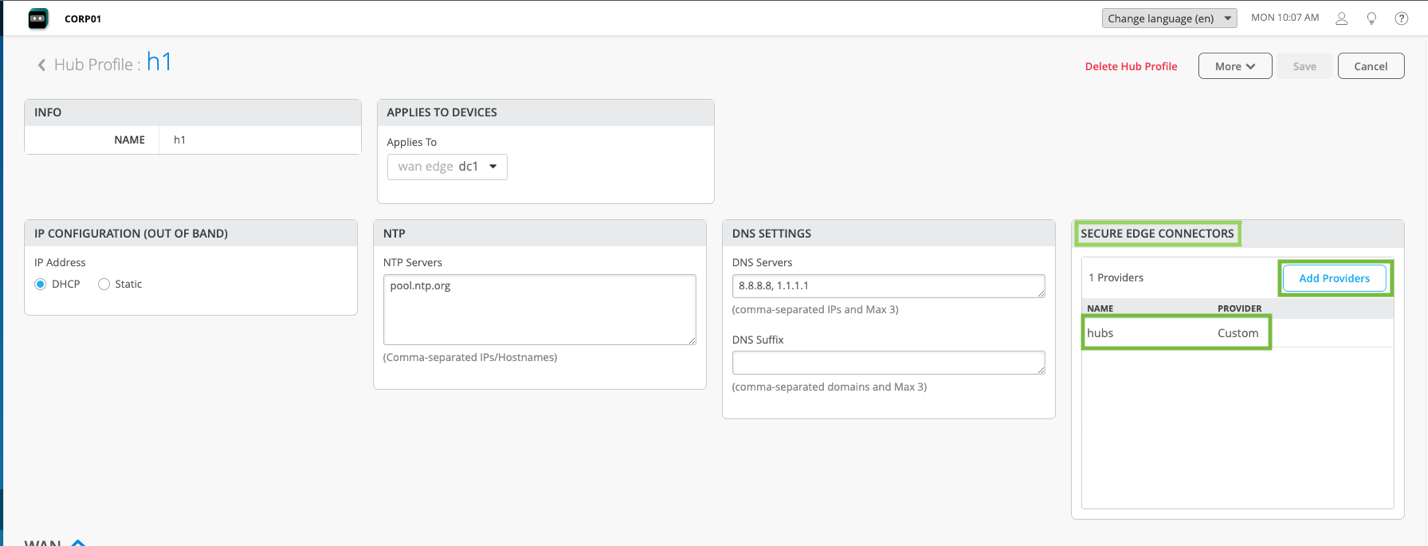
Task: Open the Applies To wan edge dropdown
Action: (447, 166)
